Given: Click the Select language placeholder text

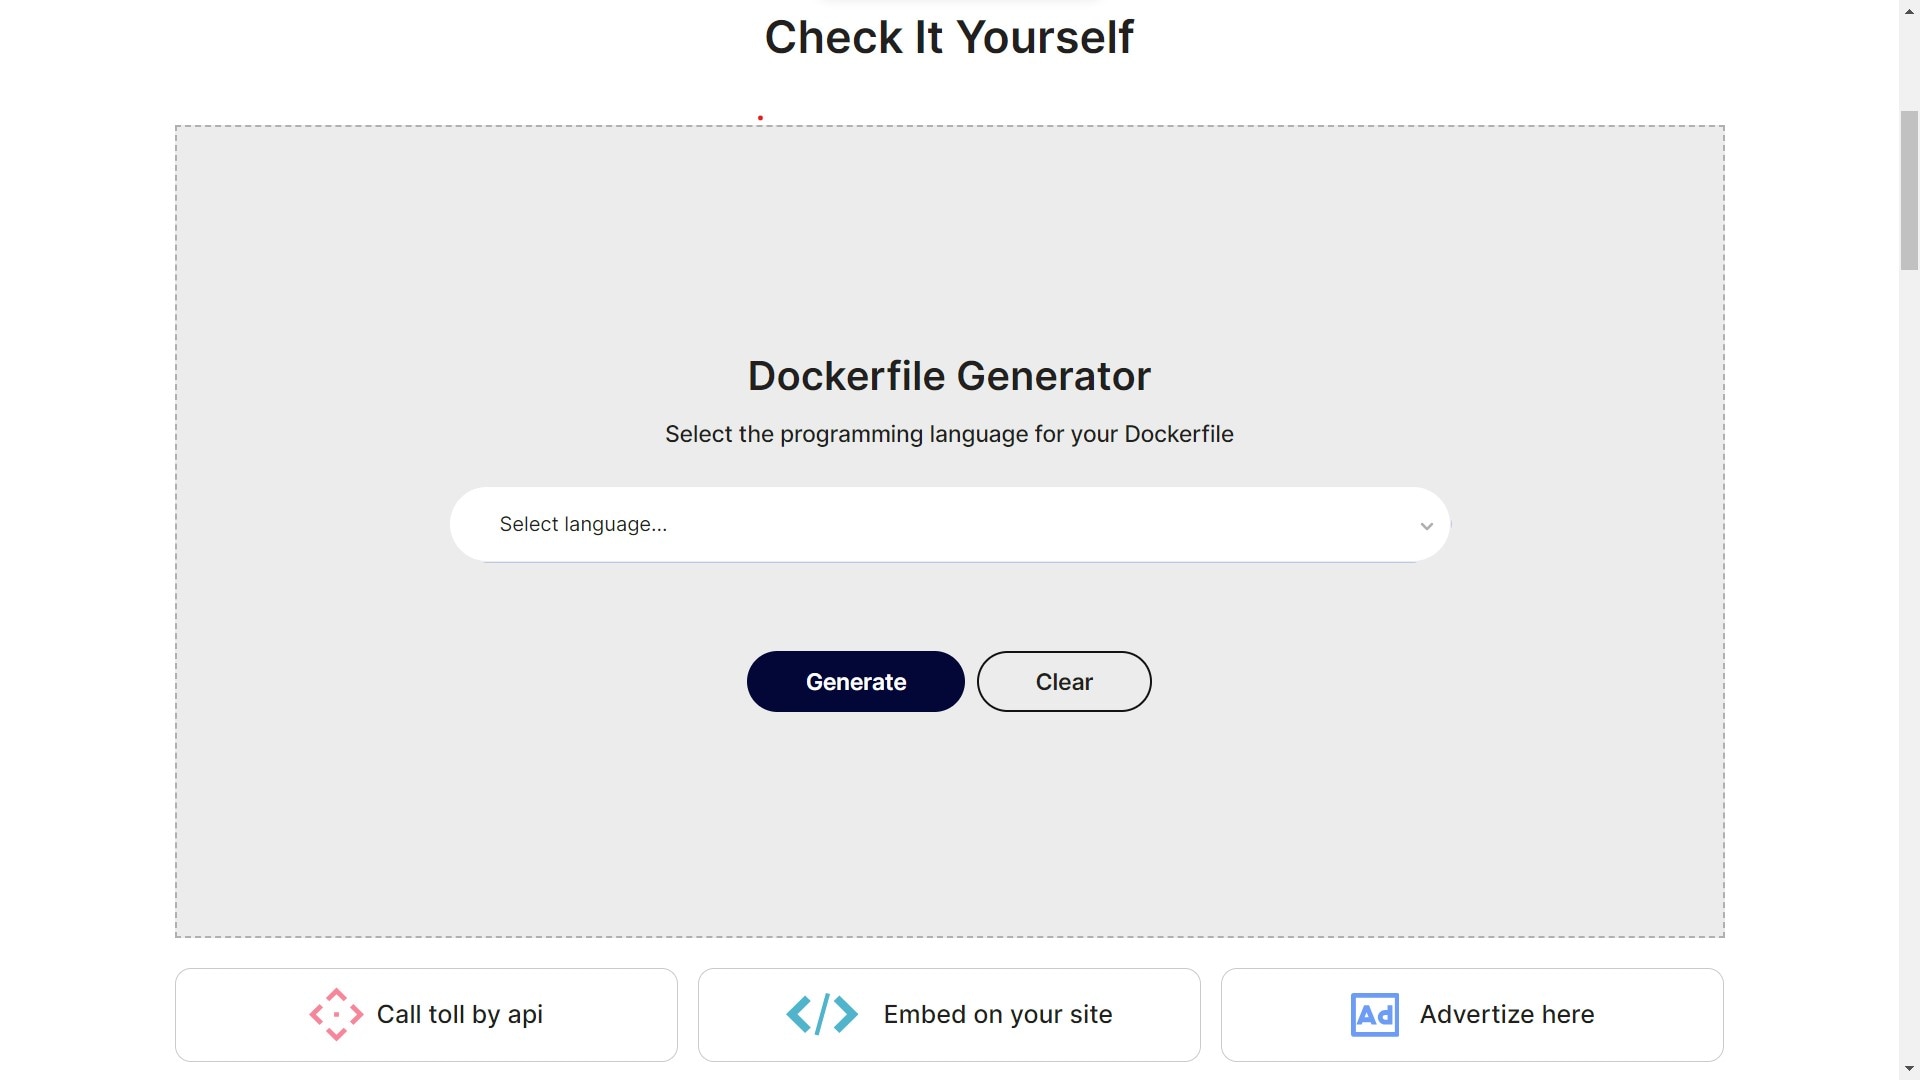Looking at the screenshot, I should coord(583,524).
